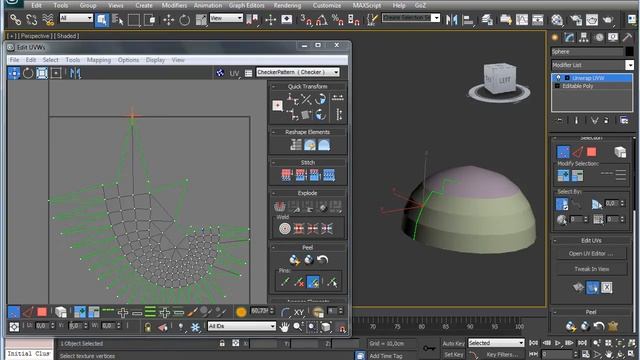Screen dimensions: 640x360
Task: Select the Move tool in main toolbar
Action: tap(169, 20)
